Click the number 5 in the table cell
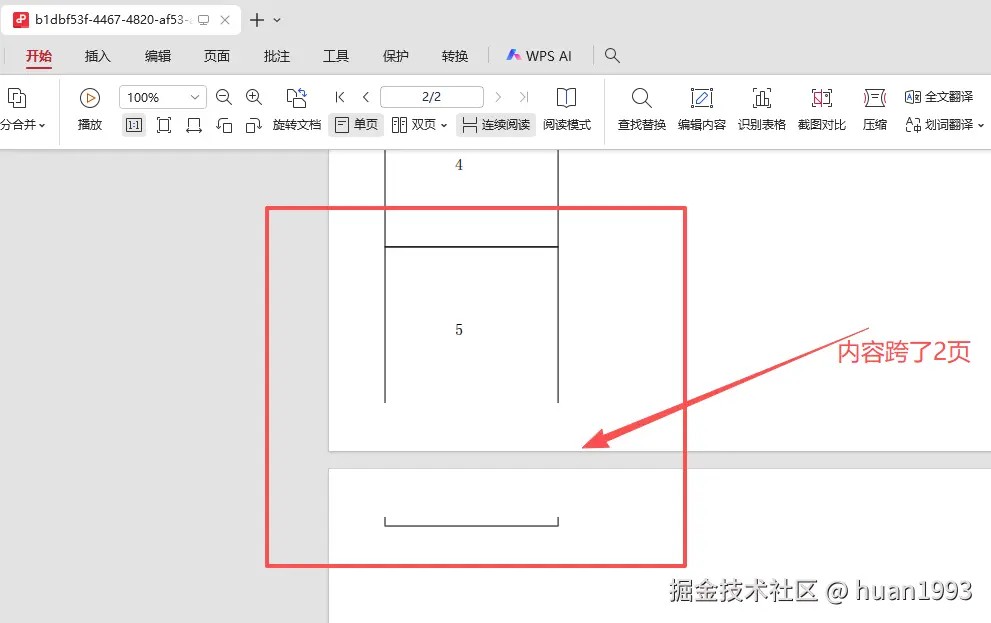This screenshot has width=991, height=623. 459,329
